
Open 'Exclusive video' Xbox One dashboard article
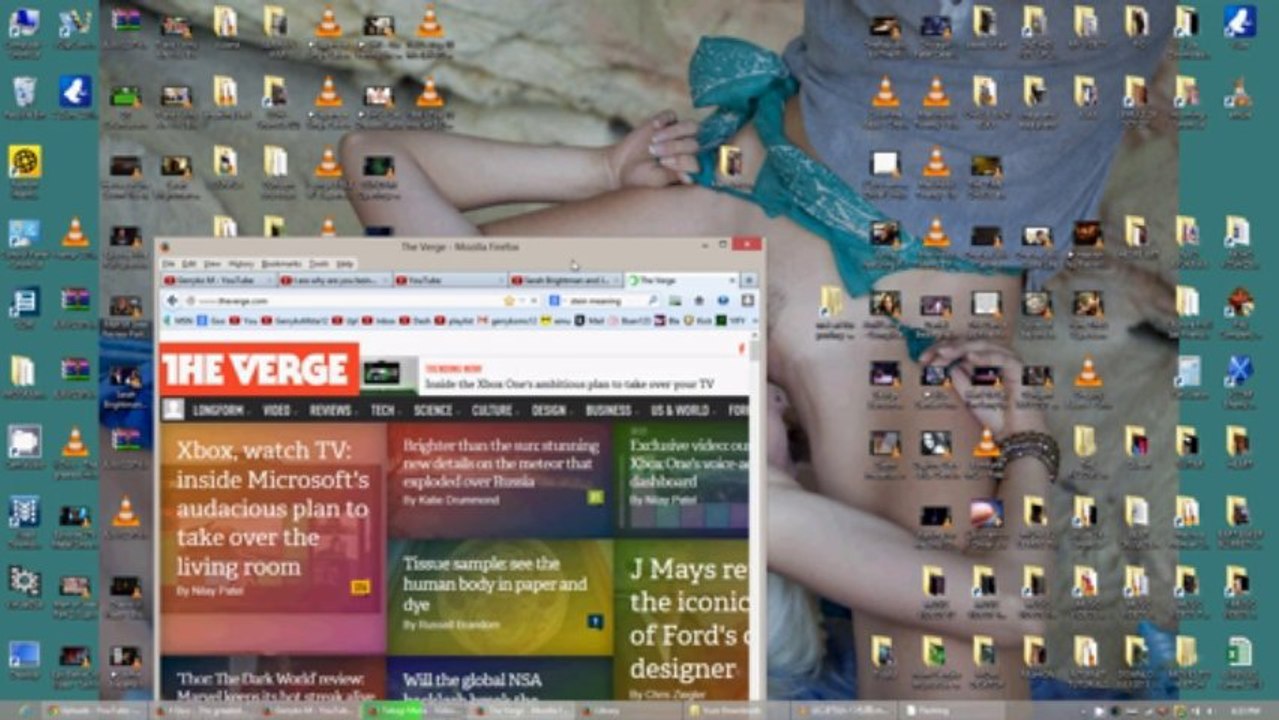click(x=689, y=463)
